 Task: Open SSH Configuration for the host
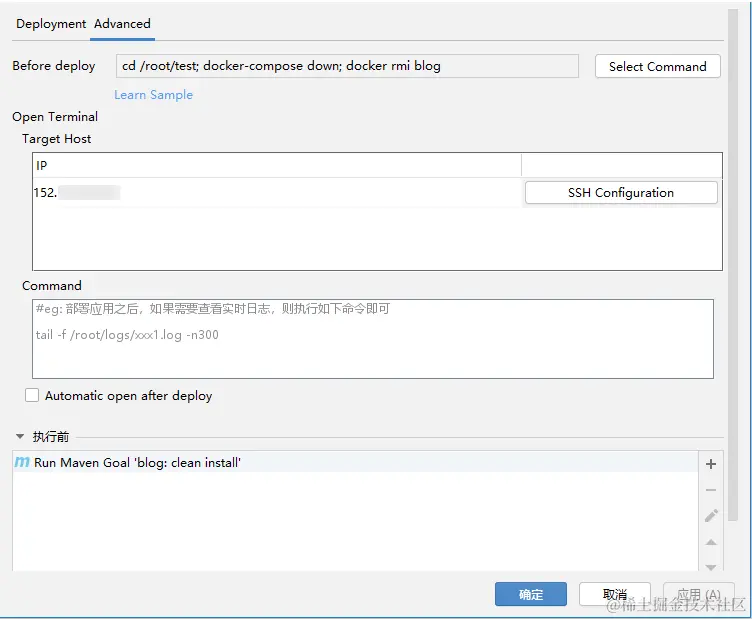pos(621,193)
